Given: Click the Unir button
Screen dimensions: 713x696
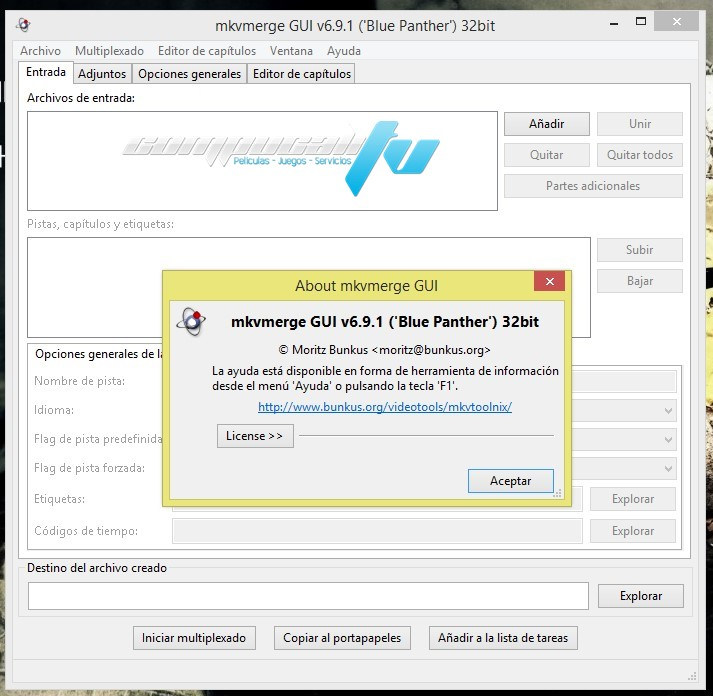Looking at the screenshot, I should click(640, 124).
